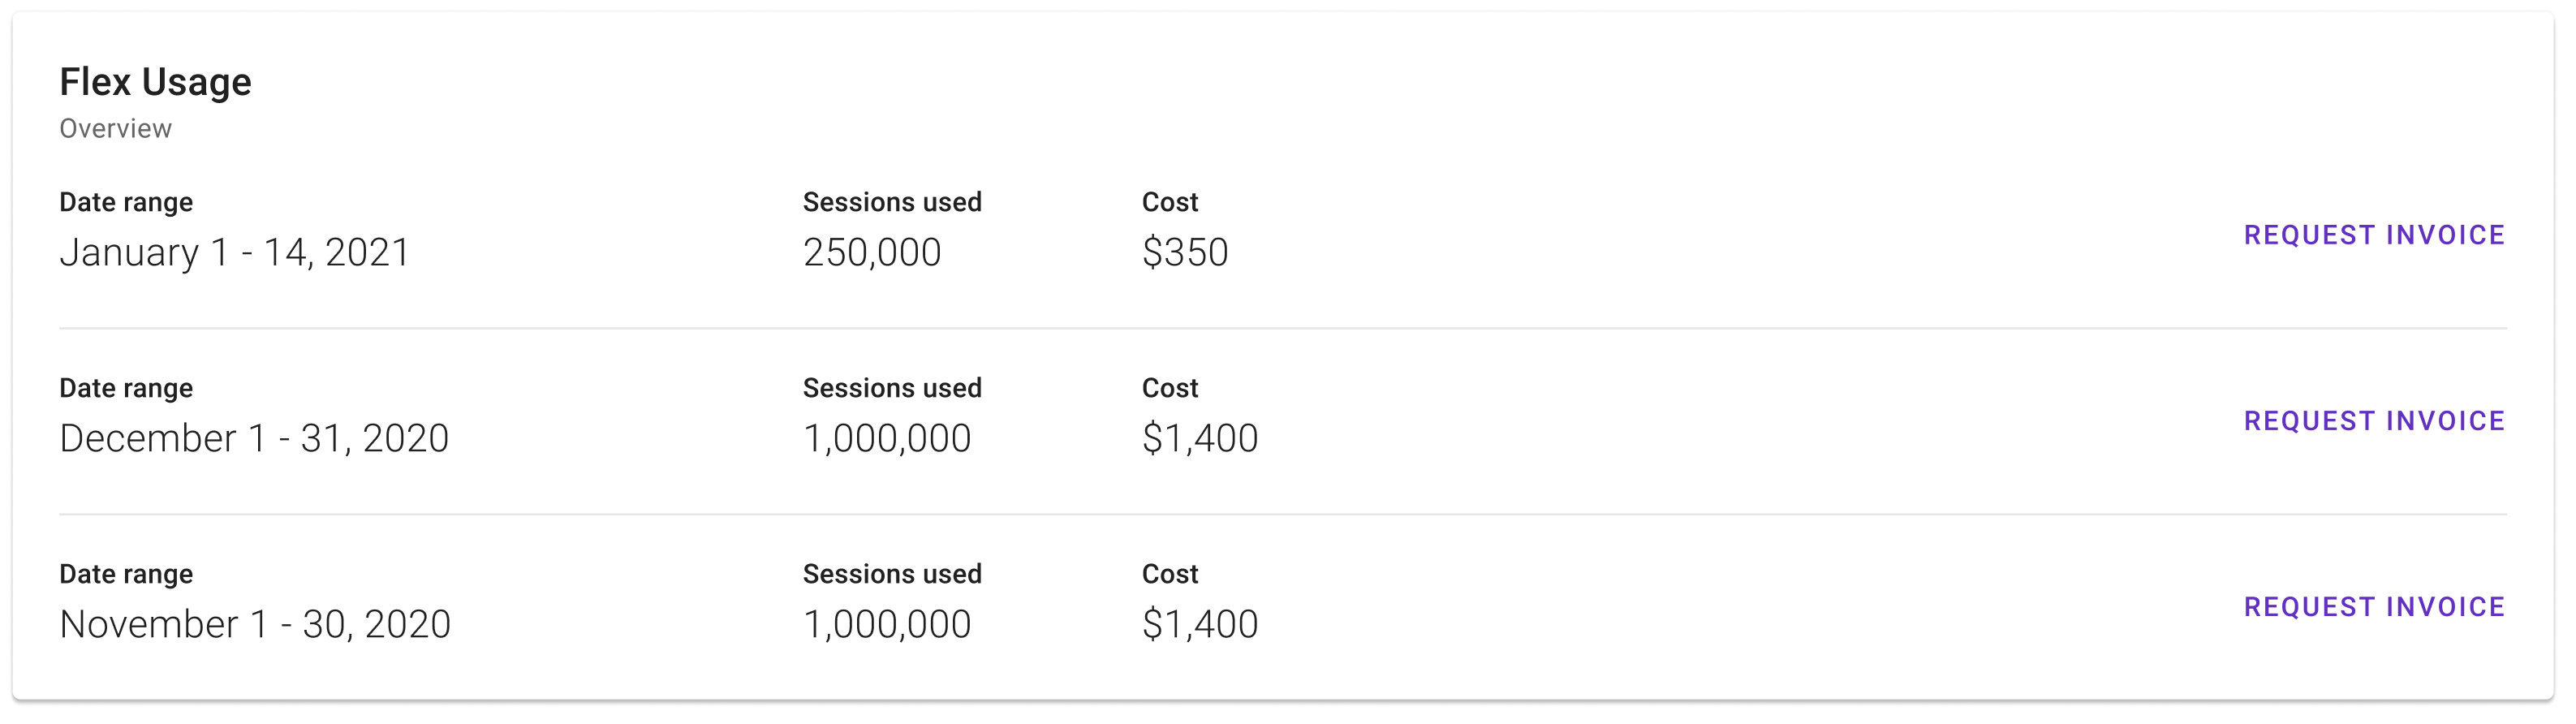Request invoice for January 1 - 14, 2021
Image resolution: width=2576 pixels, height=724 pixels.
(x=2374, y=235)
